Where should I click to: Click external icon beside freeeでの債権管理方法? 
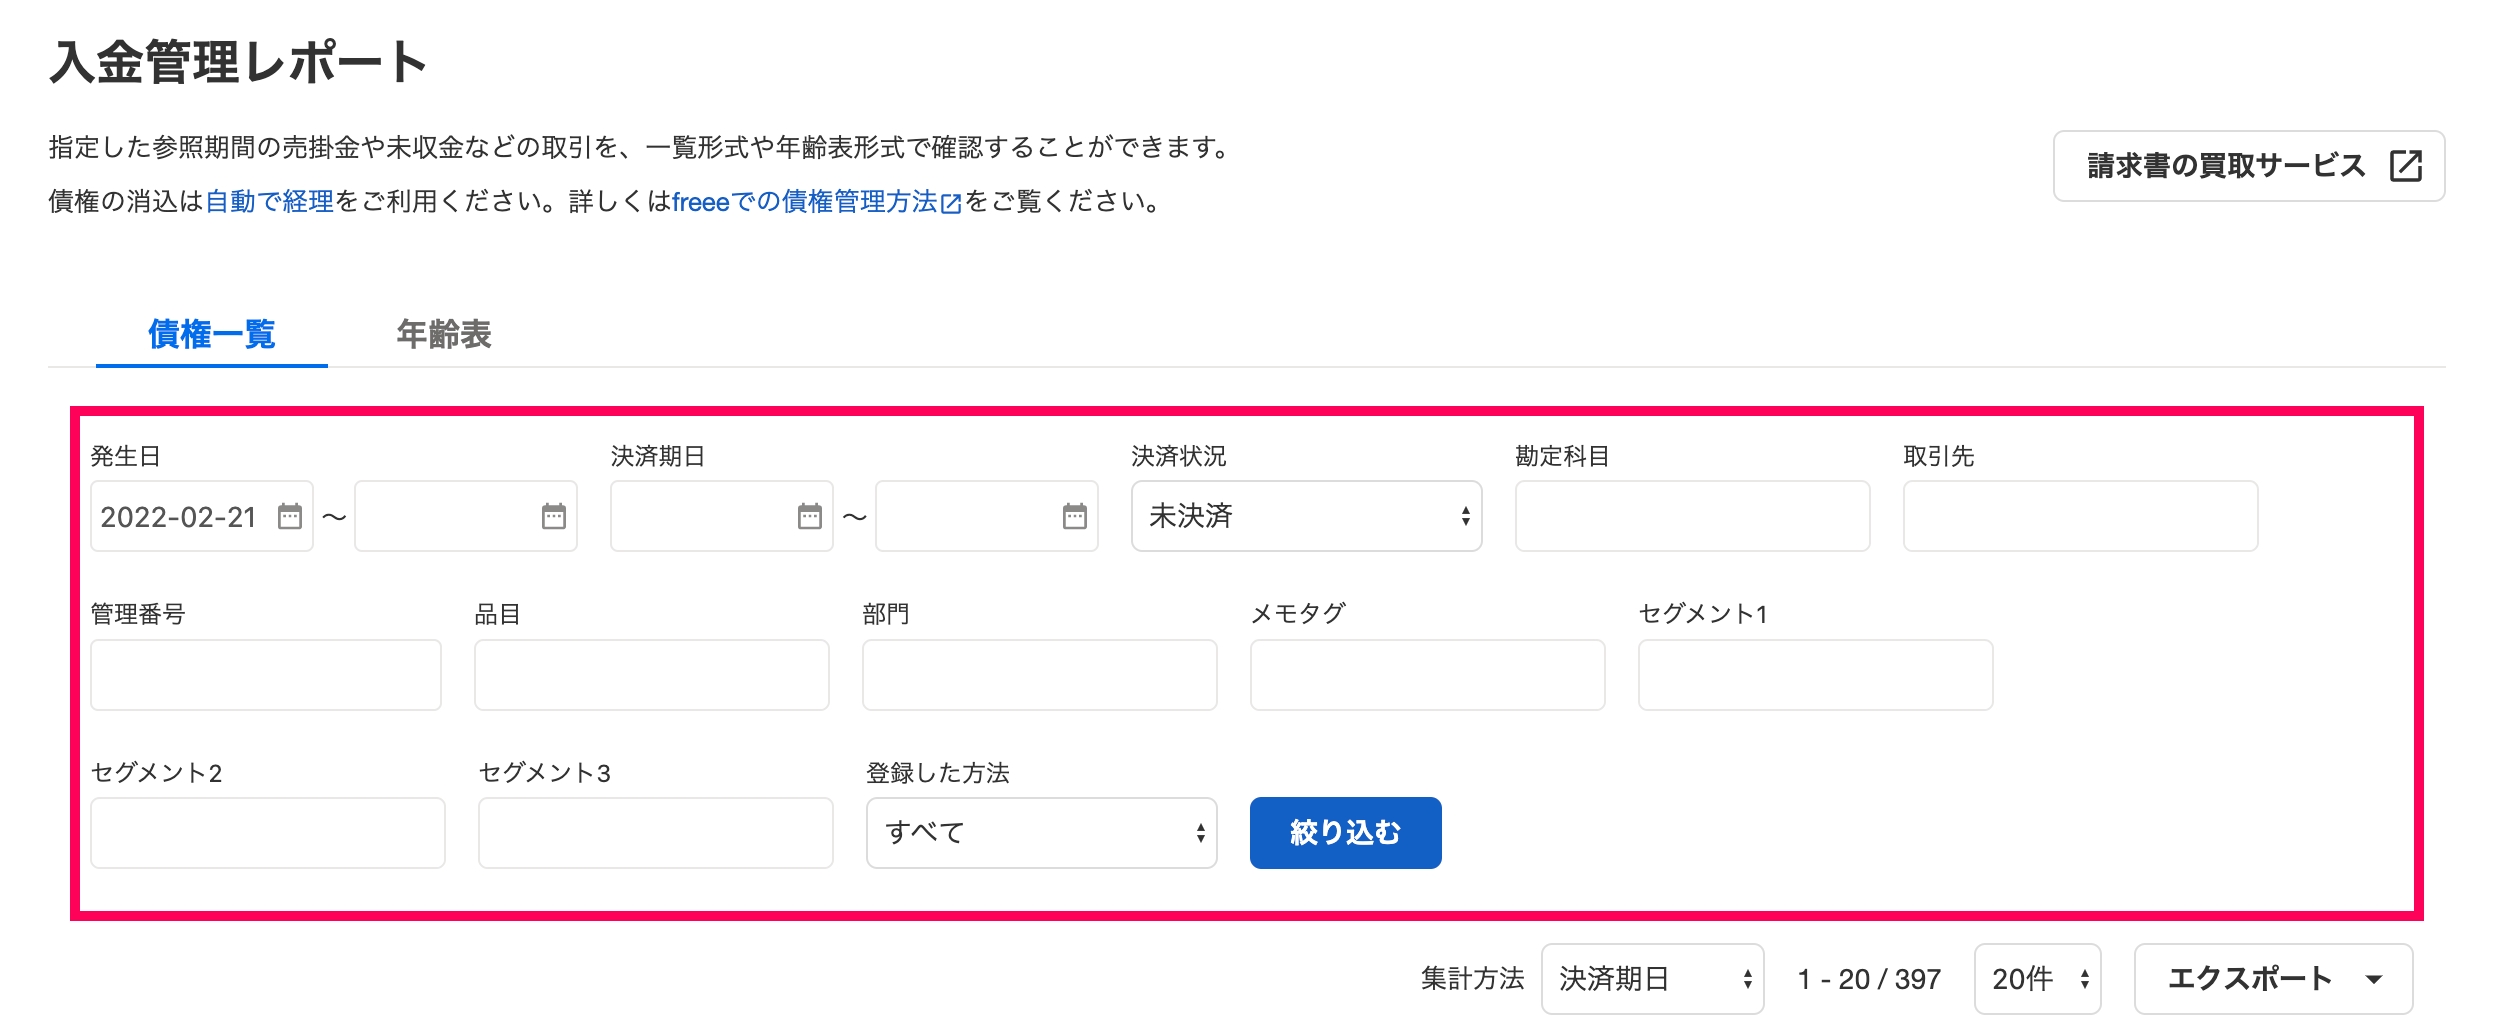click(x=951, y=204)
